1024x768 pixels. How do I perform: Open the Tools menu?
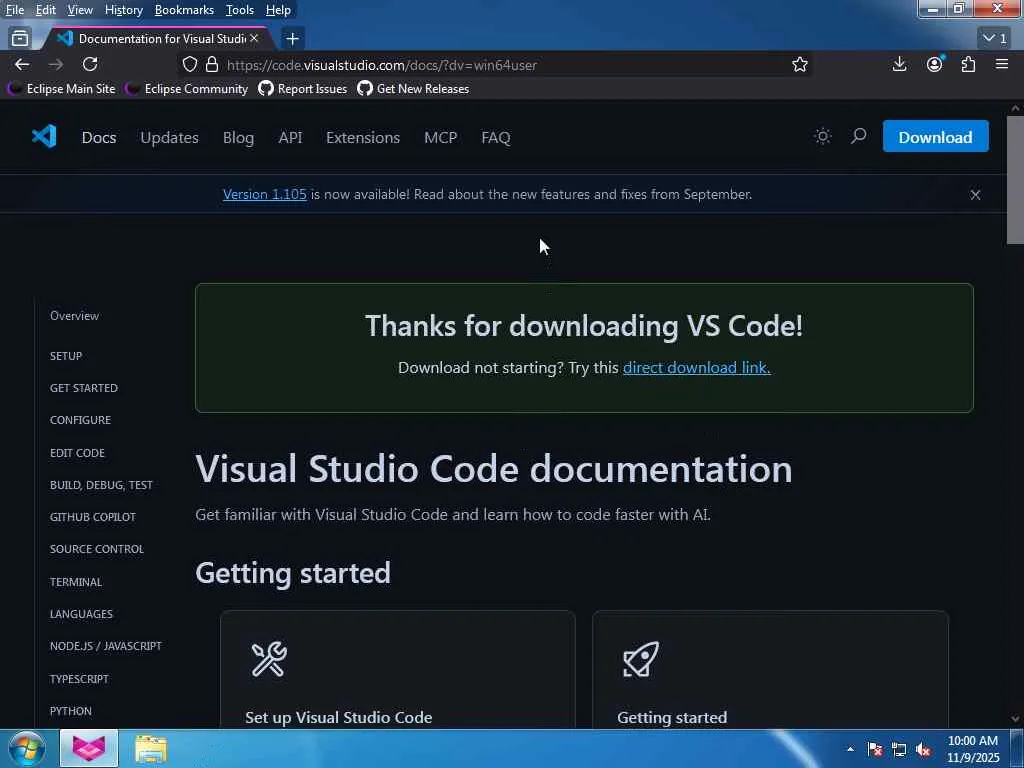(240, 10)
